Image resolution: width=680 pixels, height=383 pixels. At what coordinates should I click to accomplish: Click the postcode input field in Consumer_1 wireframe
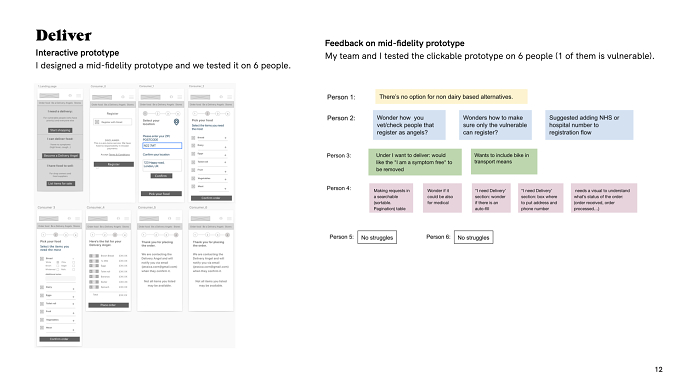[162, 146]
